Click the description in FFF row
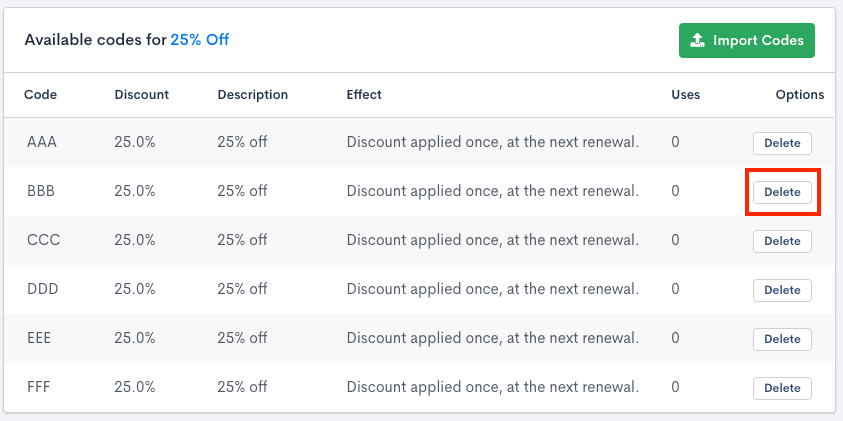843x421 pixels. [242, 387]
